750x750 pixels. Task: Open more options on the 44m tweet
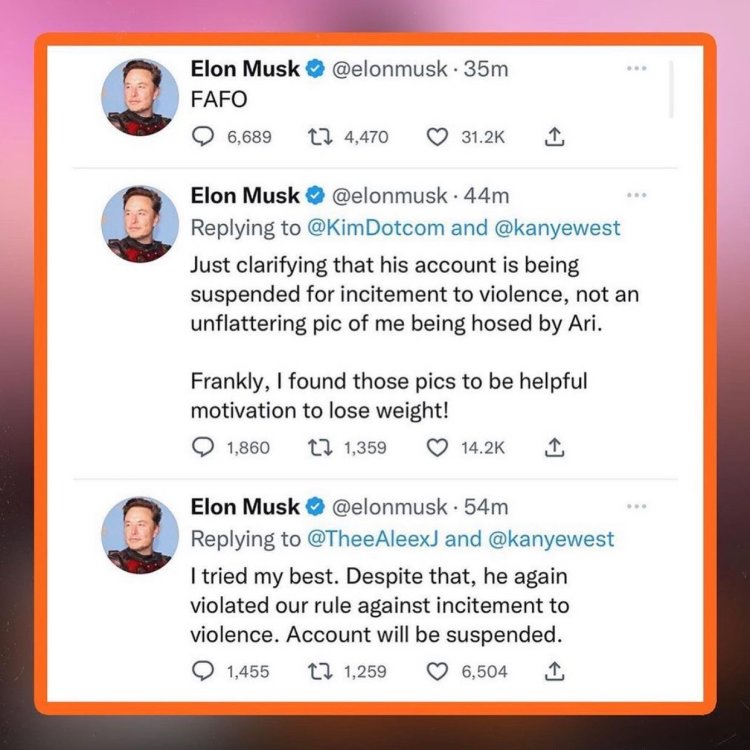tap(637, 195)
